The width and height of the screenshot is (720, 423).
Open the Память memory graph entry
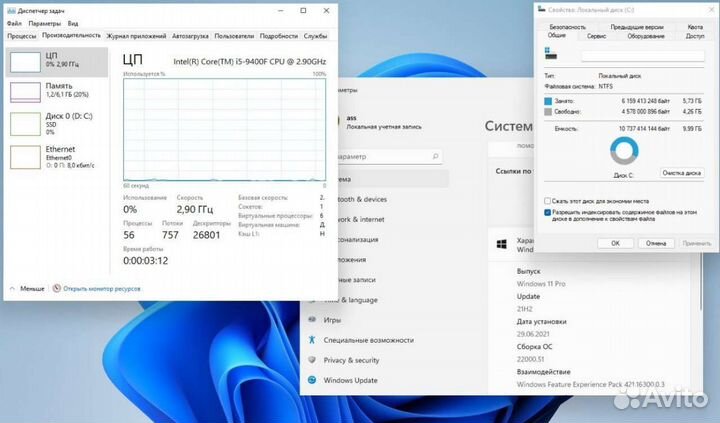(x=56, y=90)
